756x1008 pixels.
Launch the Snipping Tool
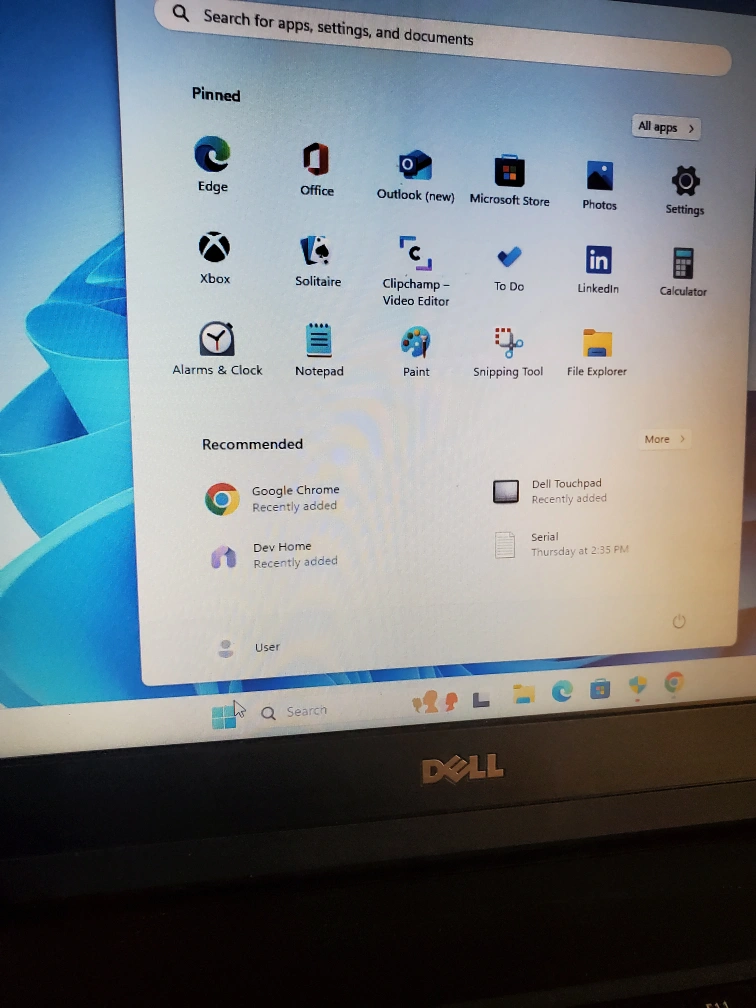click(x=508, y=345)
